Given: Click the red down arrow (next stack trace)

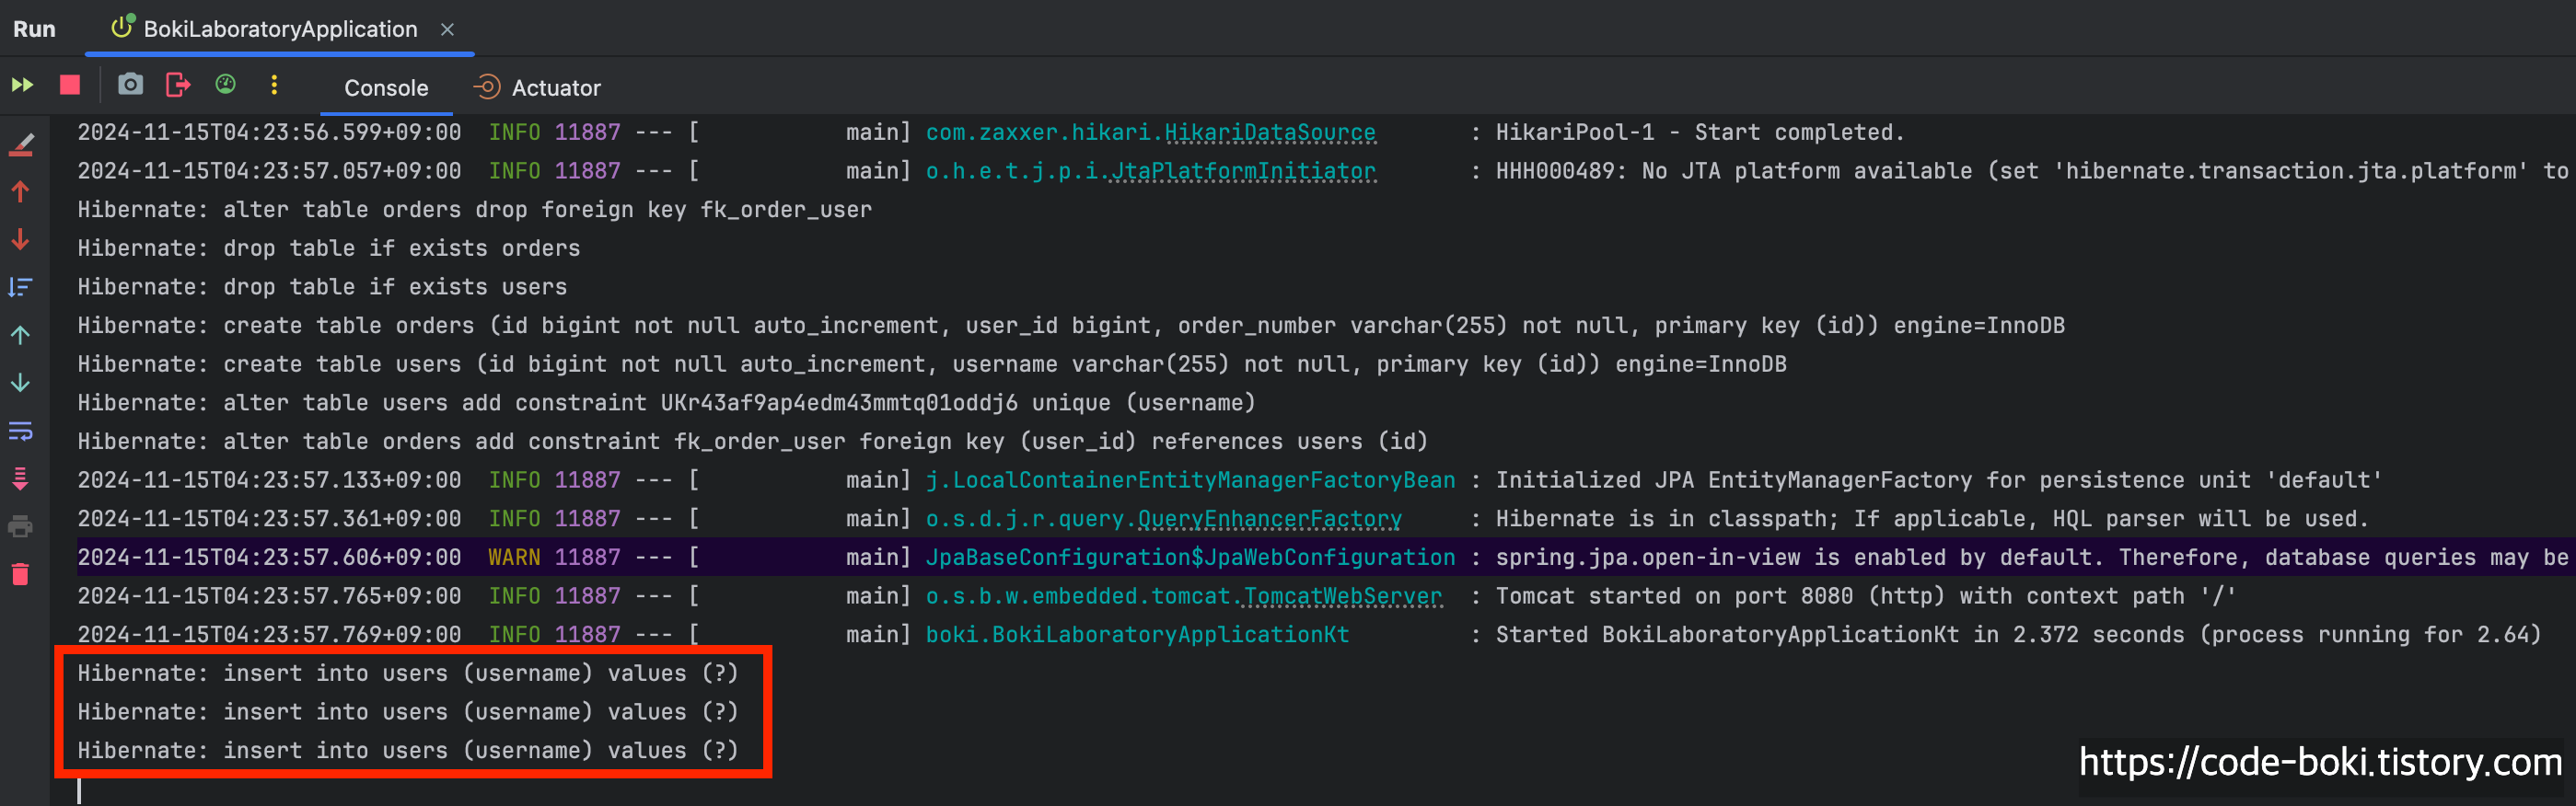Looking at the screenshot, I should (21, 240).
